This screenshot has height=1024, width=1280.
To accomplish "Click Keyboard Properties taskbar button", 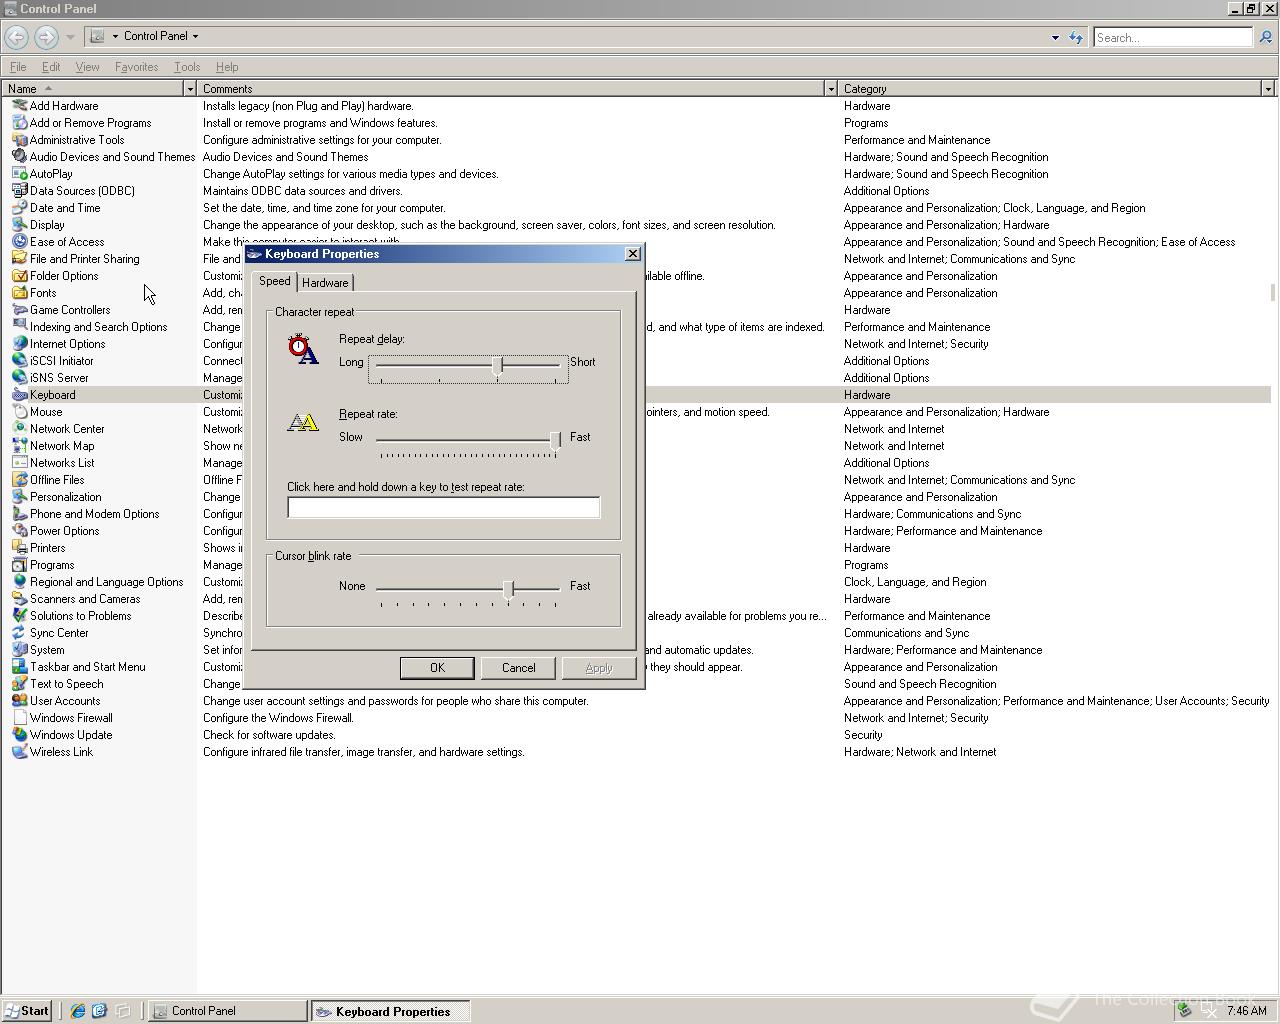I will [390, 1011].
